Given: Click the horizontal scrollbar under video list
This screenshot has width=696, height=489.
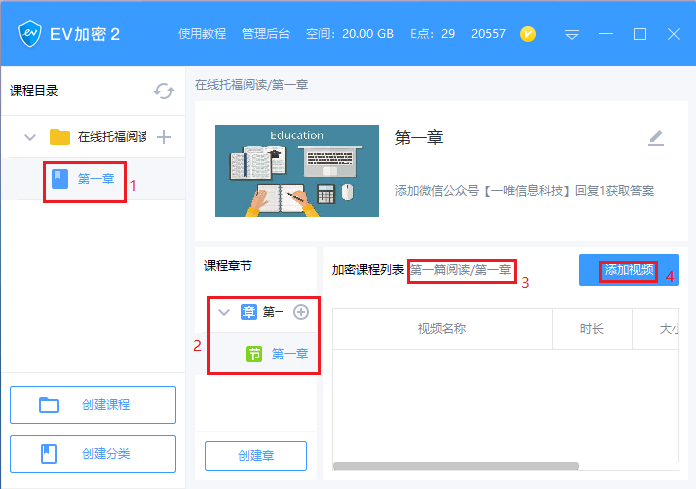Looking at the screenshot, I should [x=455, y=466].
